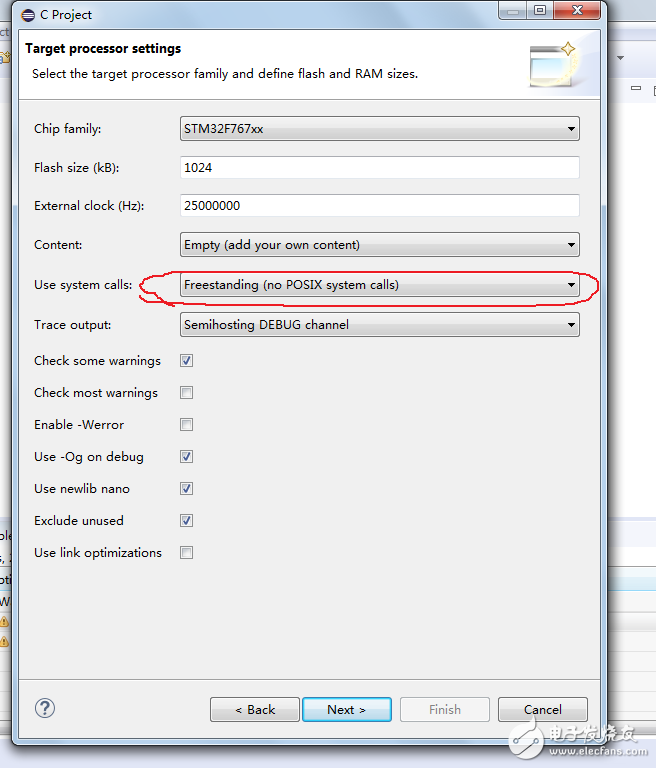This screenshot has width=656, height=768.
Task: Enable the Check most warnings checkbox
Action: click(x=186, y=393)
